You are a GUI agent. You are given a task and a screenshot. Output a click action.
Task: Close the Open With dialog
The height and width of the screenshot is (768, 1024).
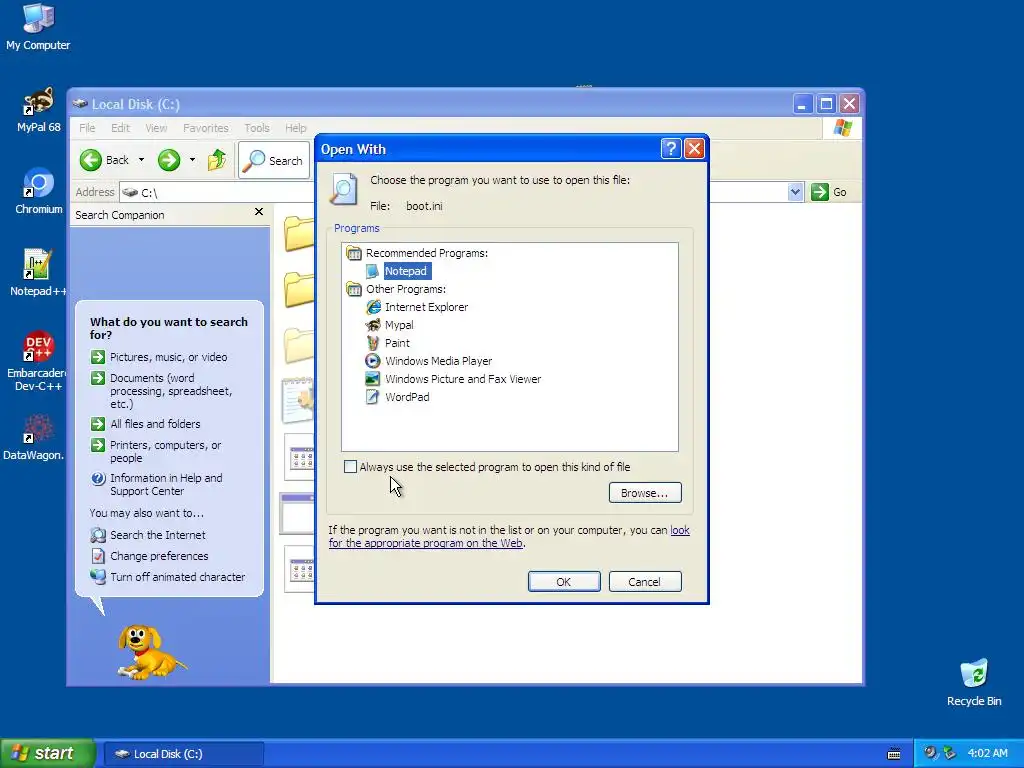click(x=694, y=149)
